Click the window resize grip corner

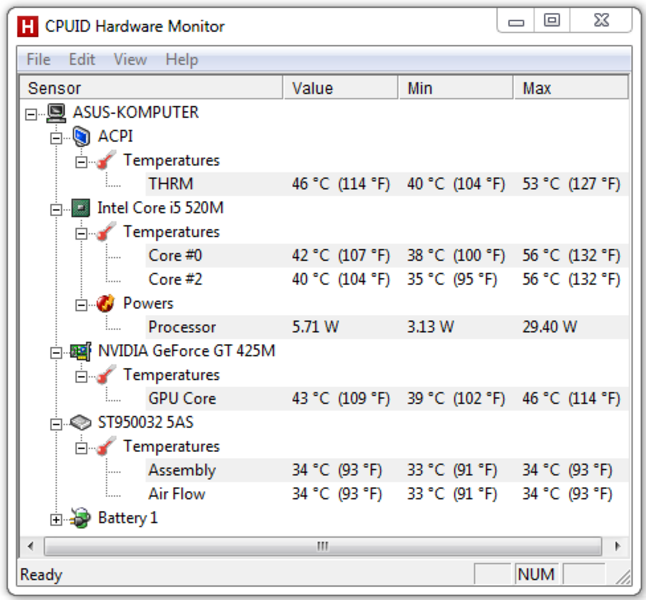click(623, 577)
